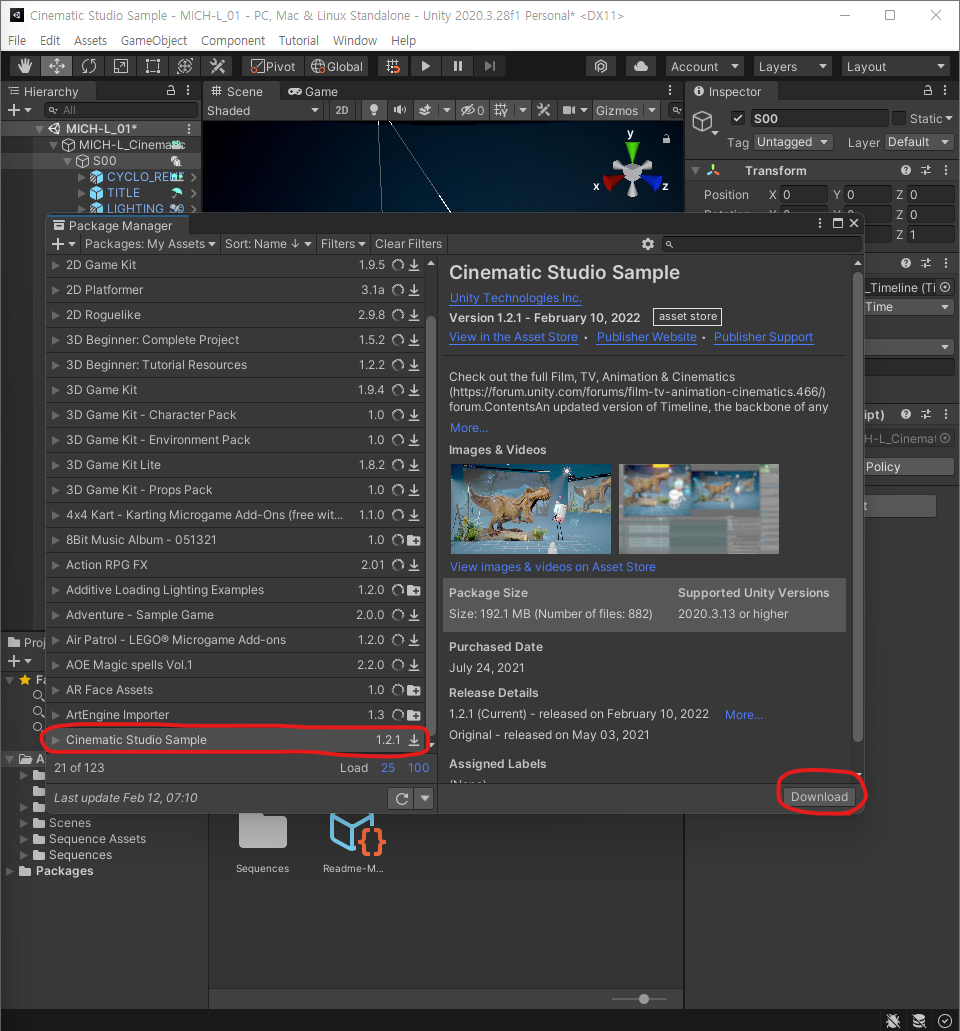Select the Sequence Assets folder
The height and width of the screenshot is (1031, 960).
point(97,839)
